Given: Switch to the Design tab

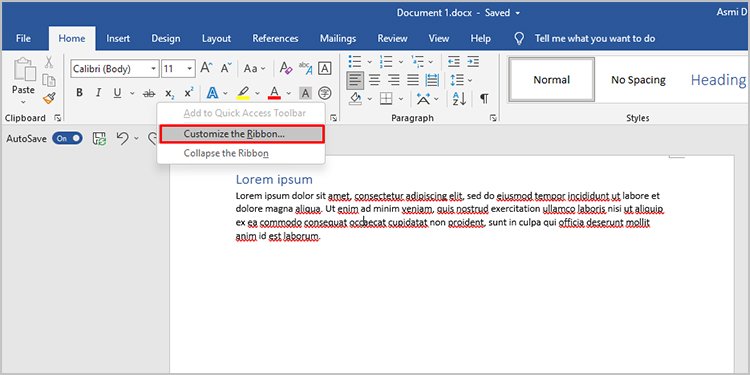Looking at the screenshot, I should [x=166, y=39].
